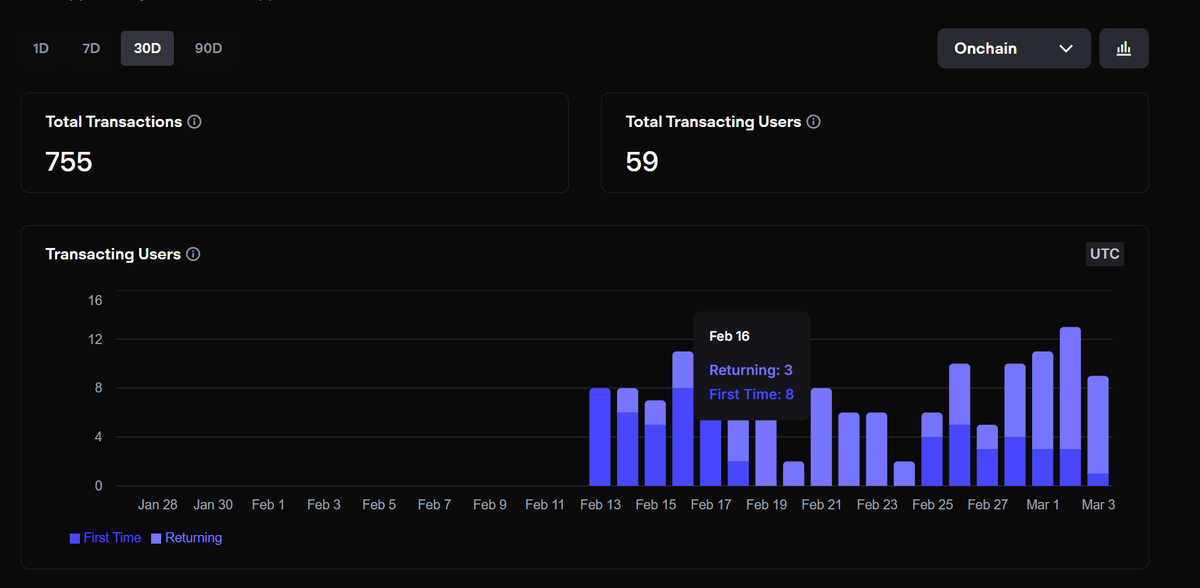Select the 7D time range tab
This screenshot has height=588, width=1200.
[91, 48]
